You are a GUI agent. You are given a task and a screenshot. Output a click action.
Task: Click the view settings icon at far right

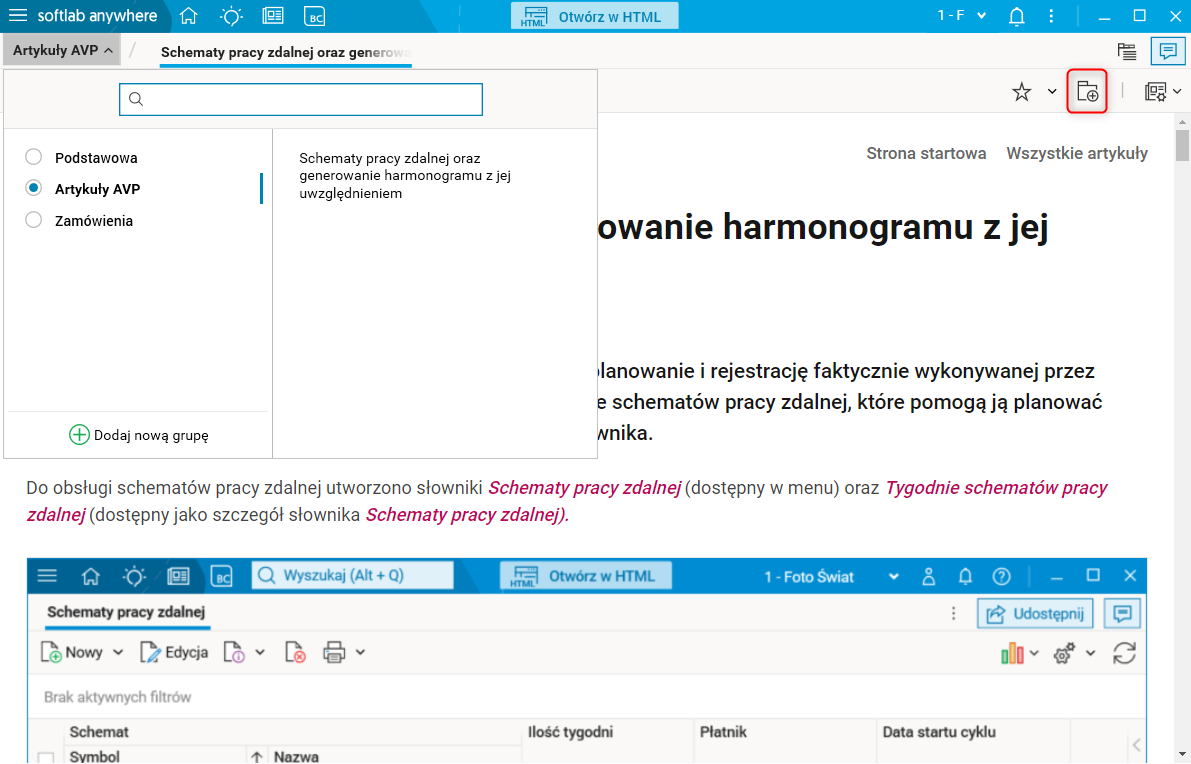tap(1155, 92)
